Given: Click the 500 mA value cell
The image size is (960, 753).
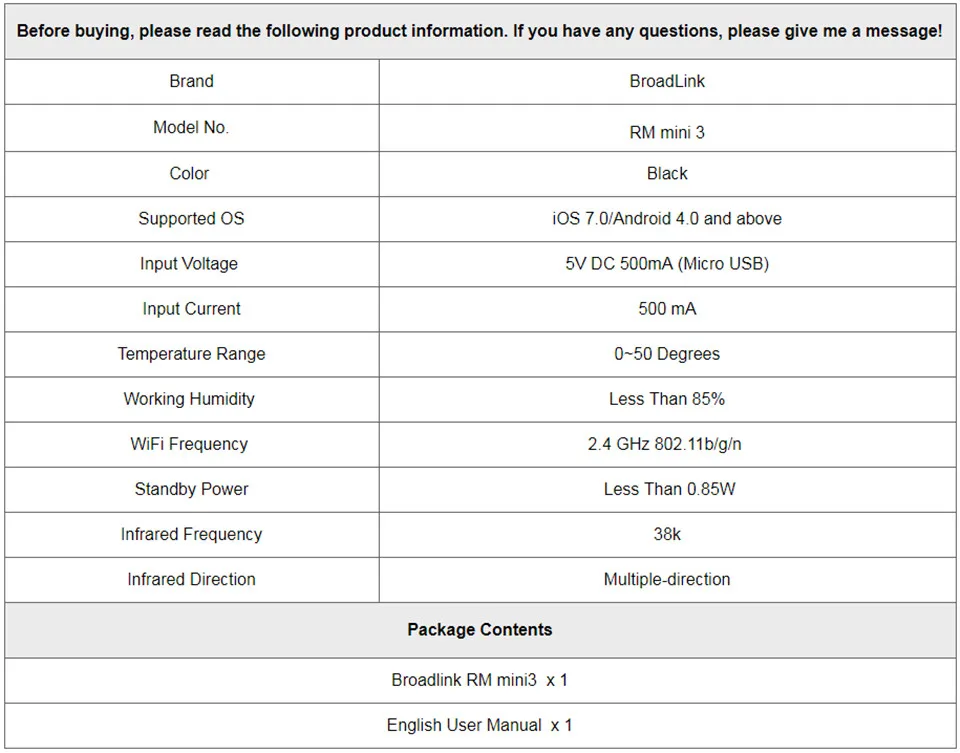Looking at the screenshot, I should pyautogui.click(x=667, y=309).
